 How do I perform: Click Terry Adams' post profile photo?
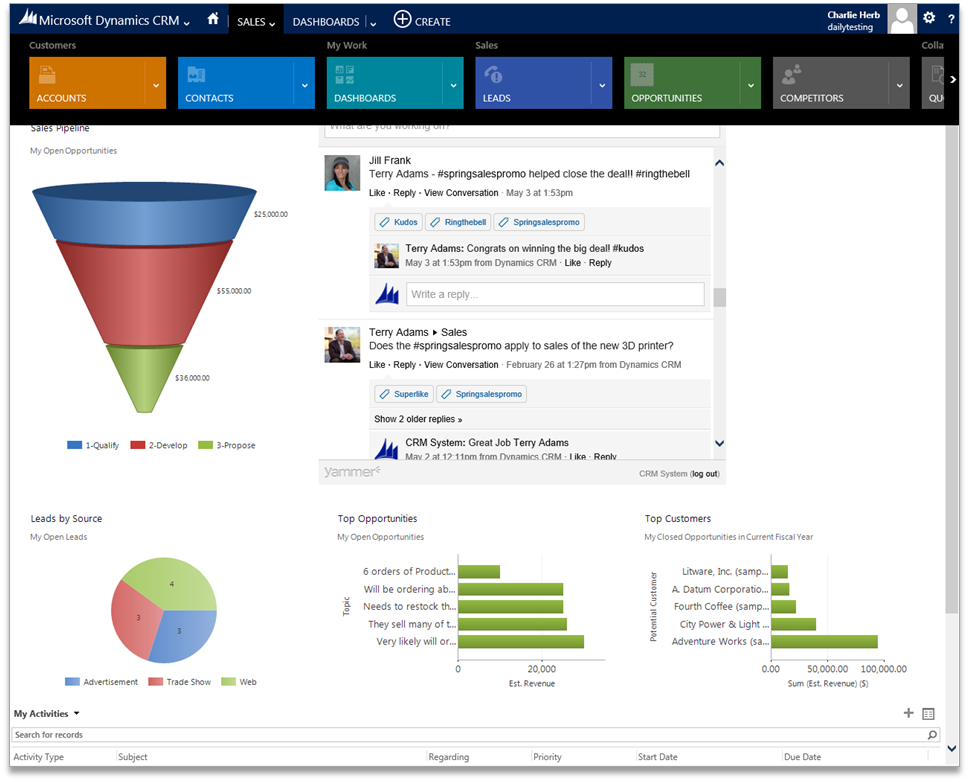pos(342,345)
